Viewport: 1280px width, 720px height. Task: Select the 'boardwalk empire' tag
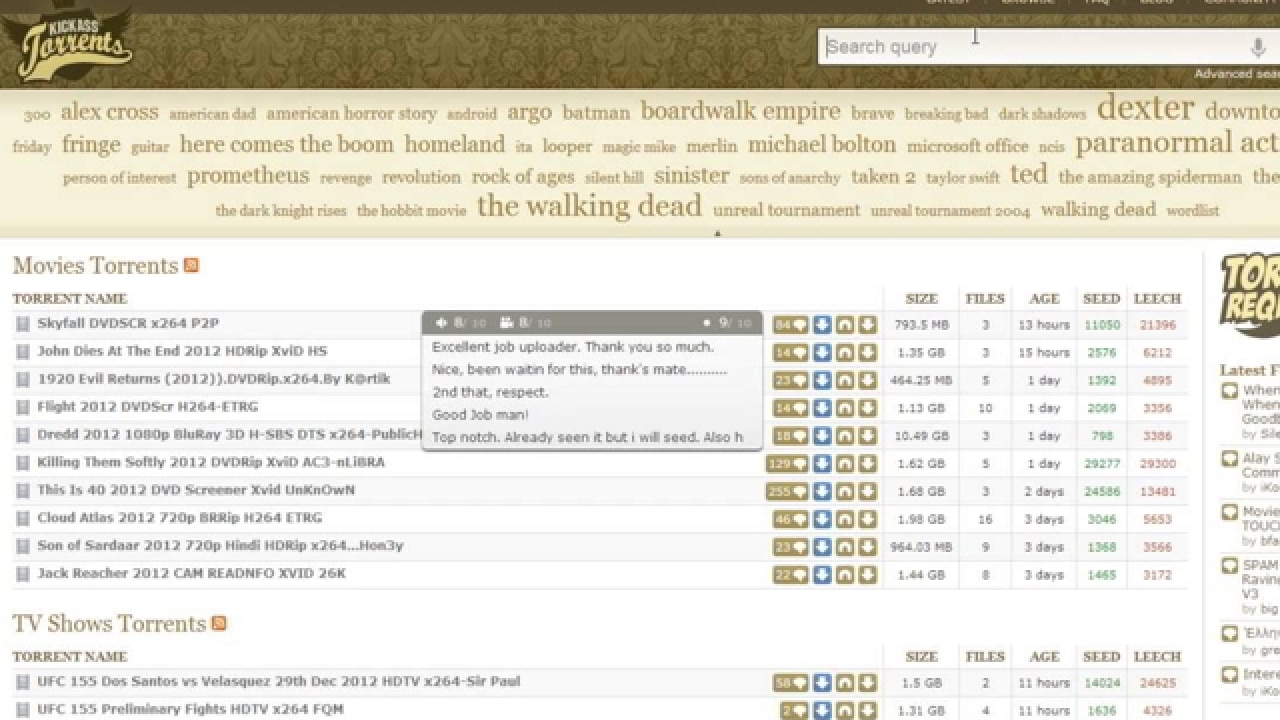pos(740,111)
